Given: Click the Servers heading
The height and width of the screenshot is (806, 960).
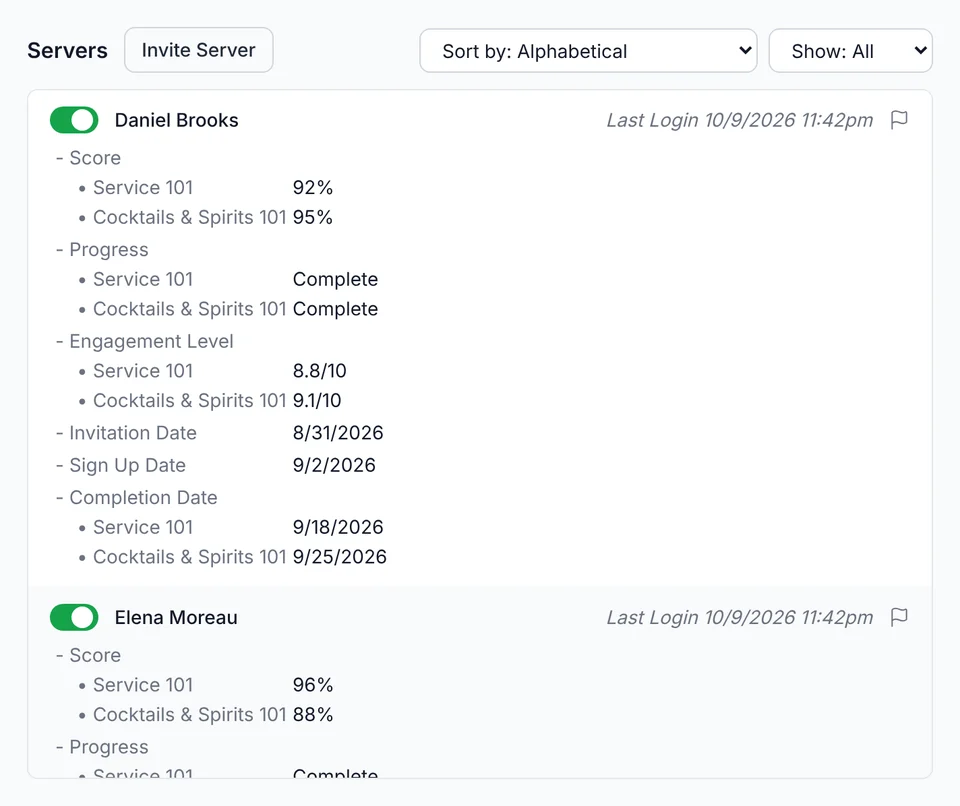Looking at the screenshot, I should click(x=67, y=51).
